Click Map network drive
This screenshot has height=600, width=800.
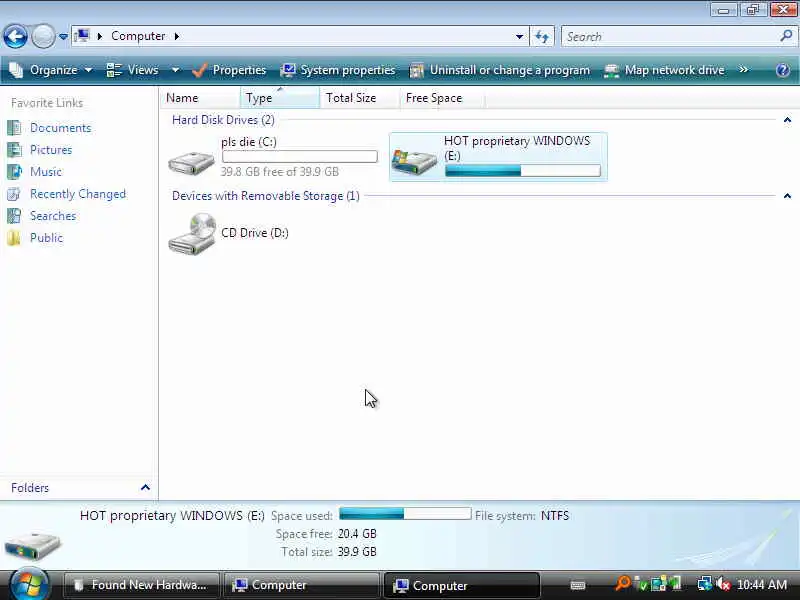pos(664,70)
